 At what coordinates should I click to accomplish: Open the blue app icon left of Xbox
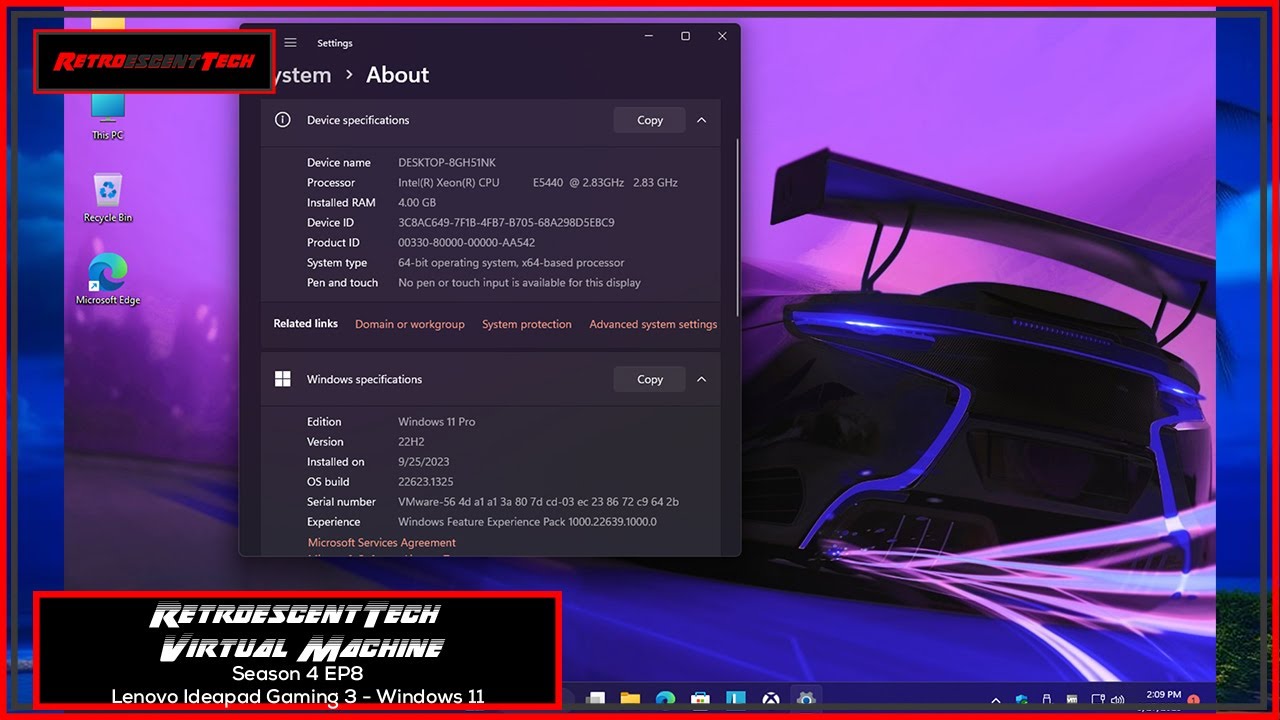(x=735, y=699)
